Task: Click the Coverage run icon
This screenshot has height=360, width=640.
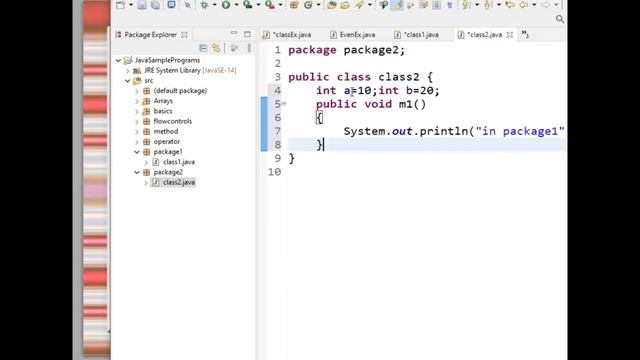Action: (x=247, y=5)
